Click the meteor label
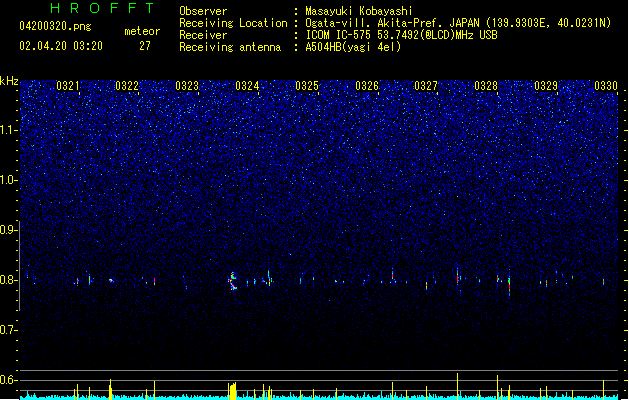629x400 pixels. 142,31
